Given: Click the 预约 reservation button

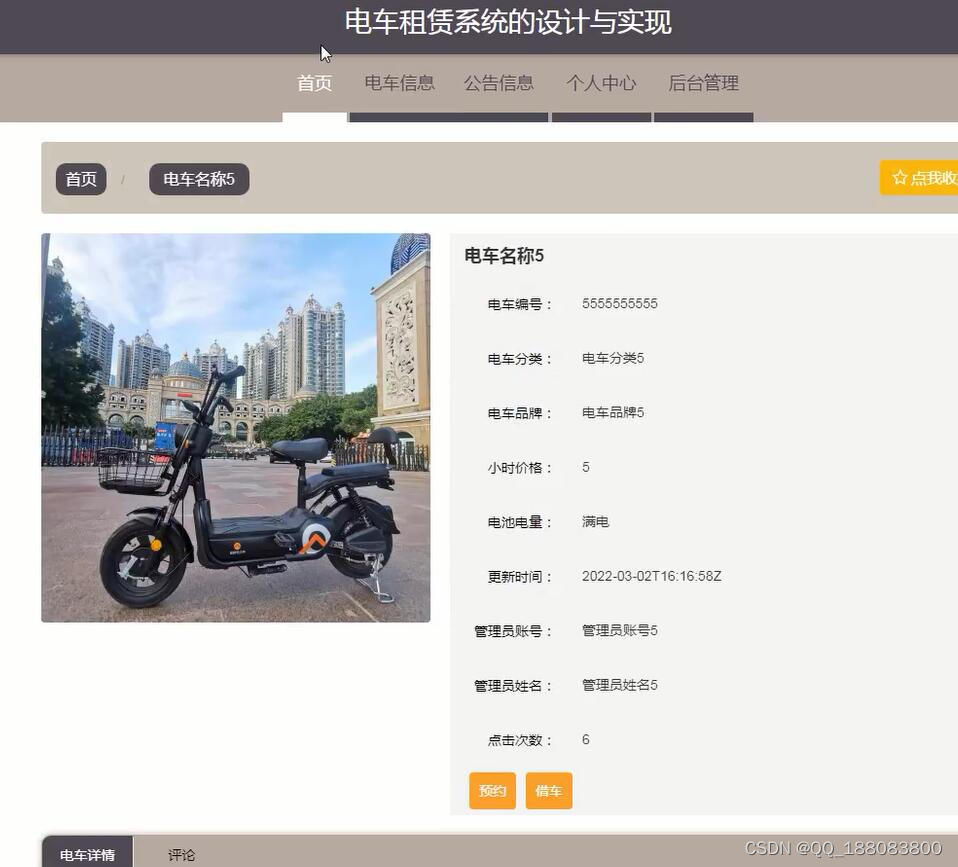Looking at the screenshot, I should point(491,790).
